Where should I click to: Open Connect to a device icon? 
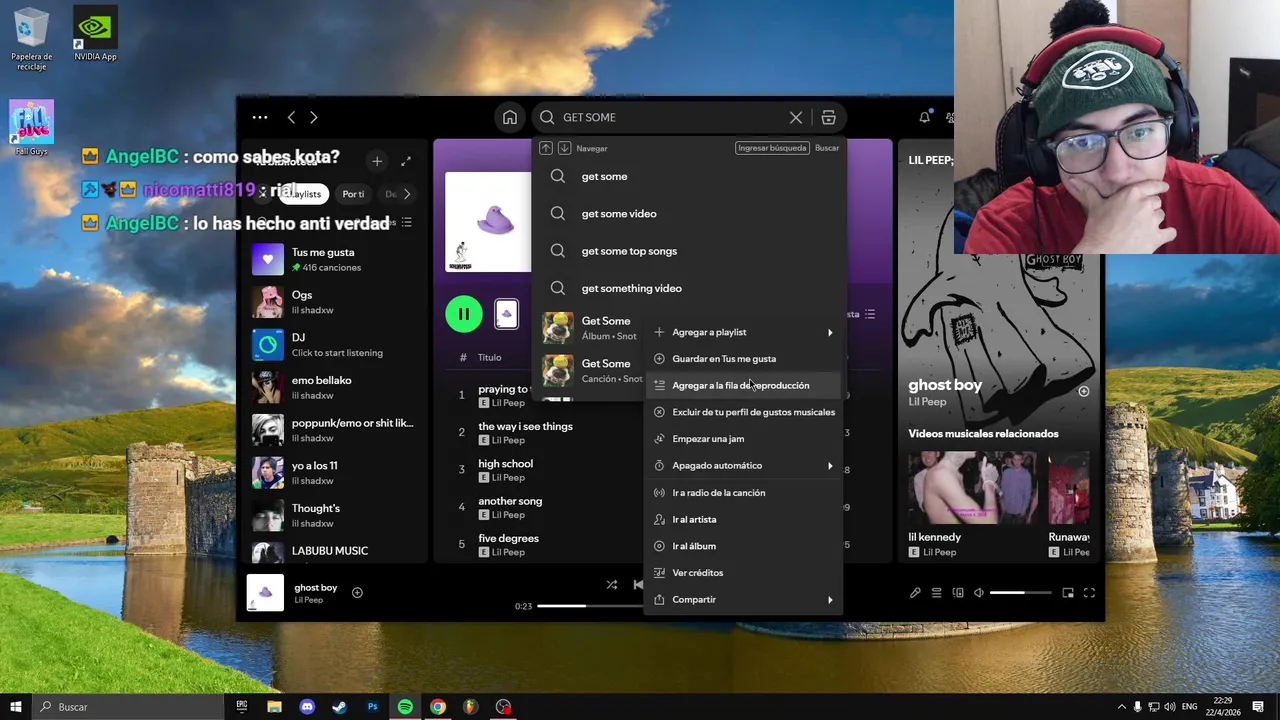958,592
